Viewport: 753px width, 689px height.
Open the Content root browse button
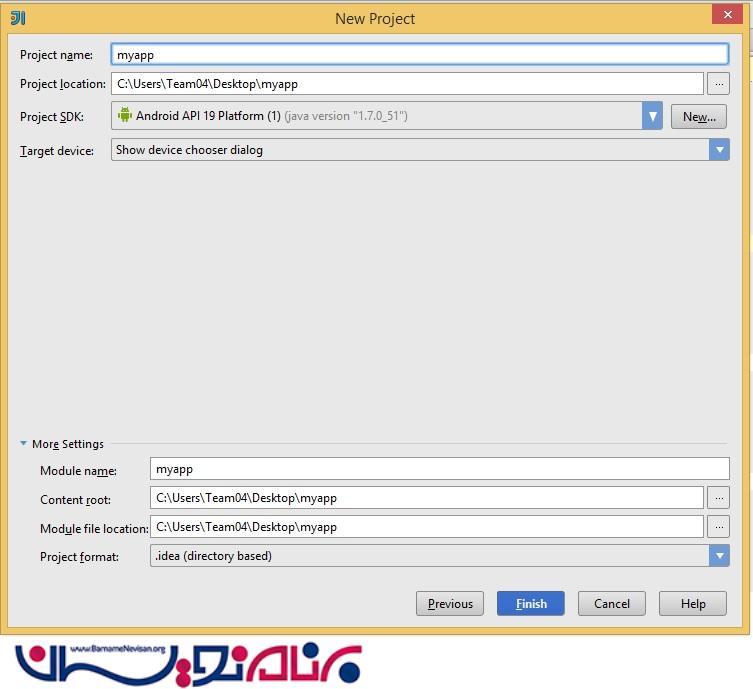pos(718,497)
